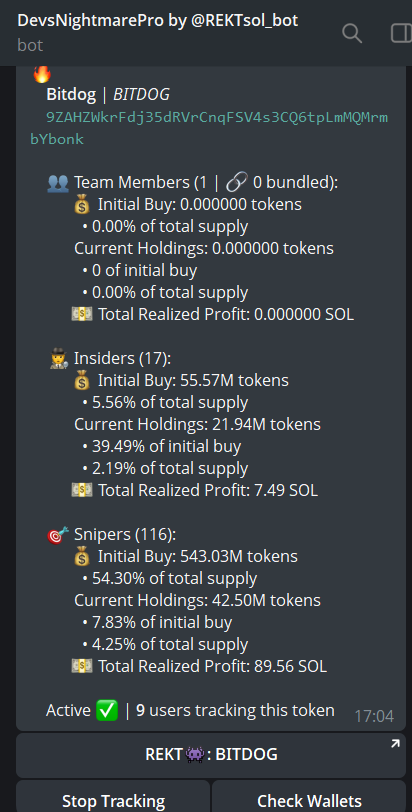This screenshot has width=412, height=812.
Task: Click the chain link bundled icon
Action: 238,182
